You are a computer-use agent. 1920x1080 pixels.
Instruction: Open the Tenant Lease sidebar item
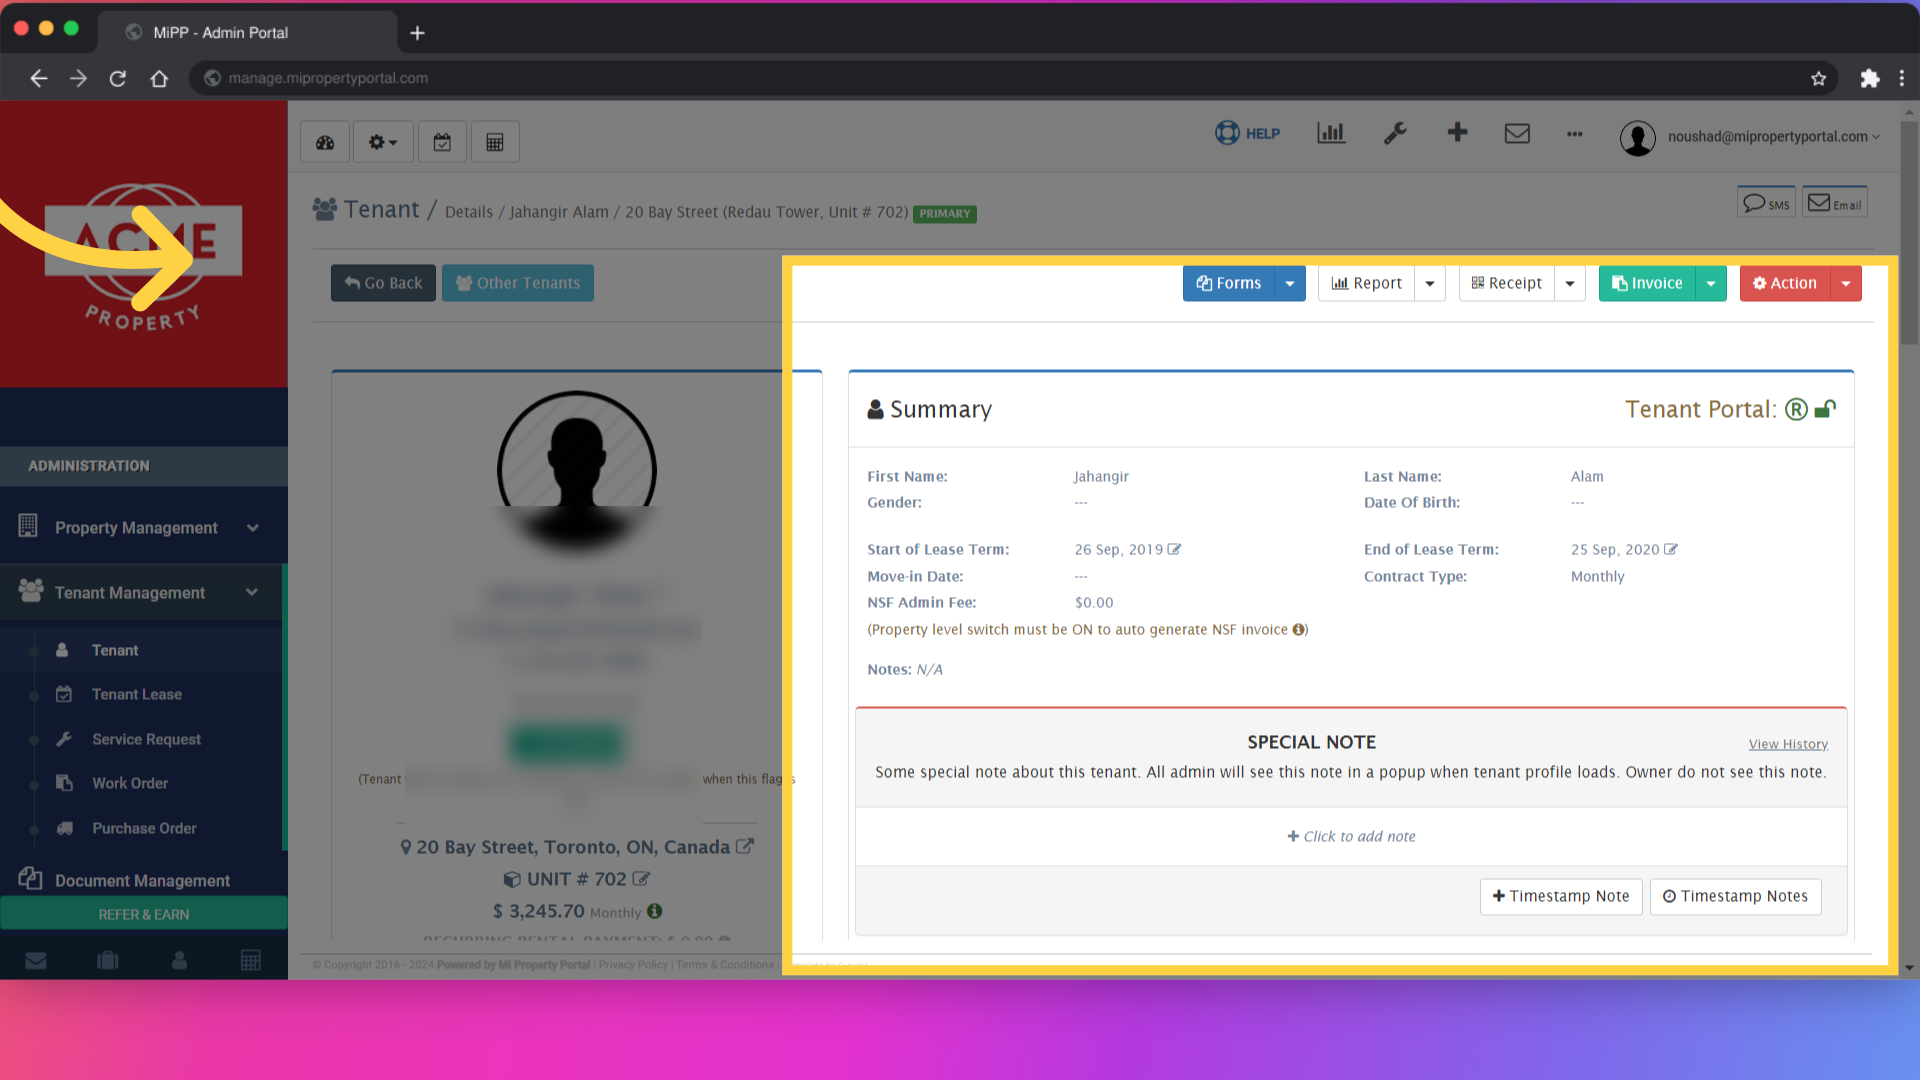tap(137, 694)
